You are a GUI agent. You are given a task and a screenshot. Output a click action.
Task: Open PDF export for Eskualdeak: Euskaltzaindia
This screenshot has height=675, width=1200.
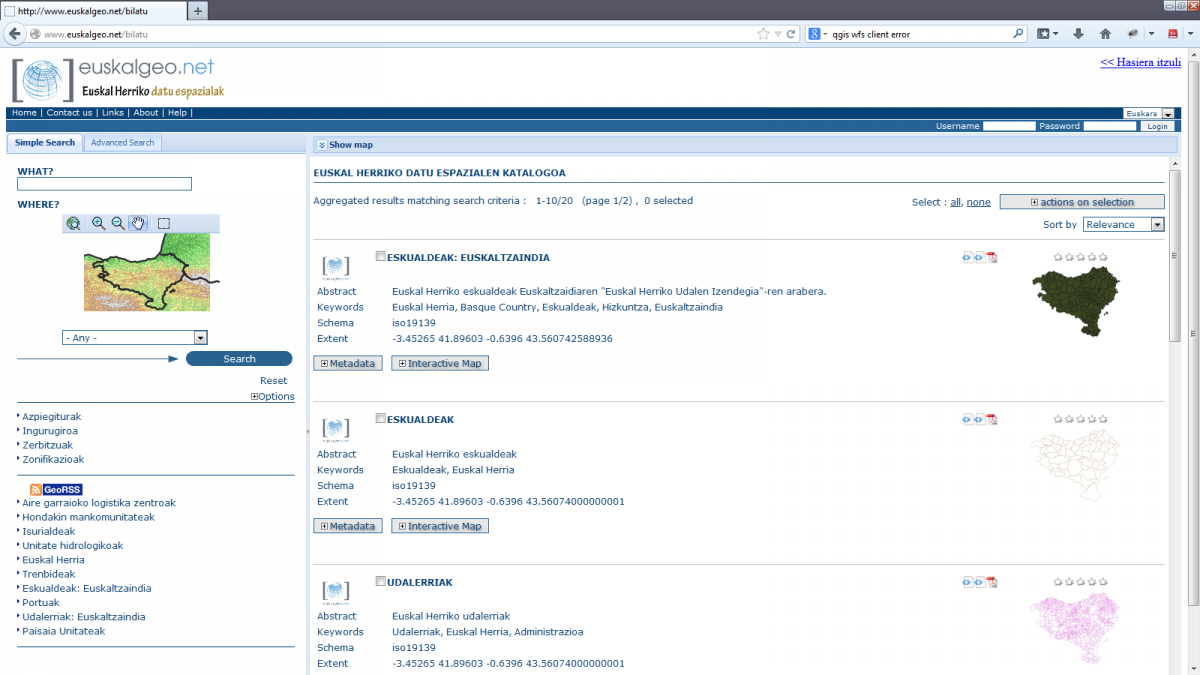[992, 257]
